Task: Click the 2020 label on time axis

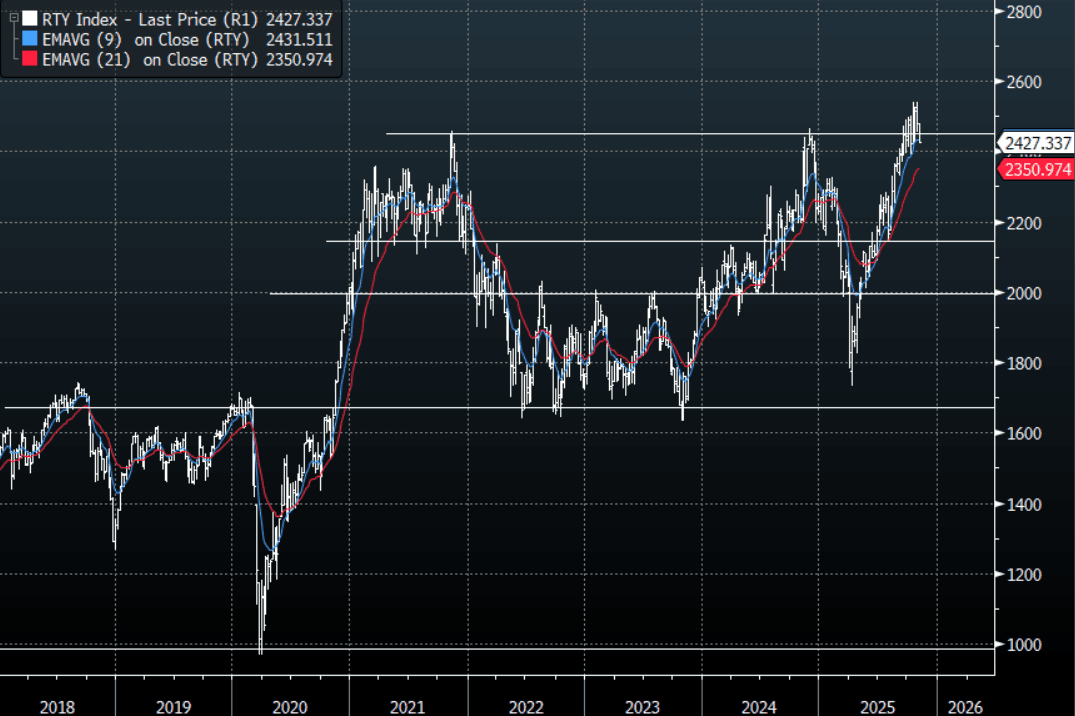Action: (290, 706)
